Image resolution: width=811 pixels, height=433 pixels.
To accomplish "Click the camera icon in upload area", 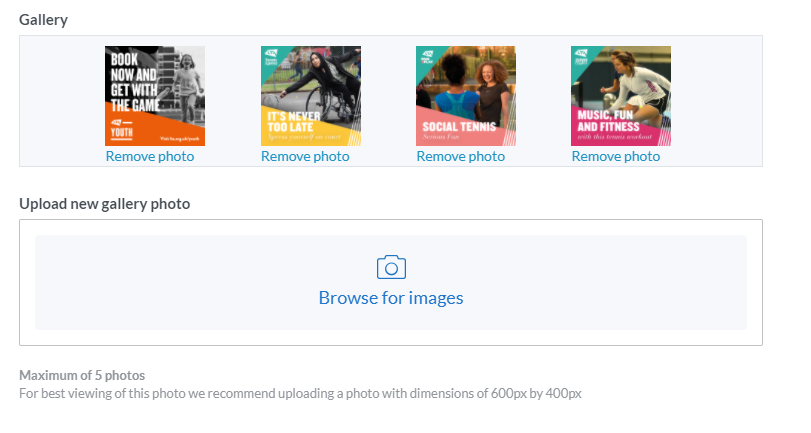I will pos(391,267).
